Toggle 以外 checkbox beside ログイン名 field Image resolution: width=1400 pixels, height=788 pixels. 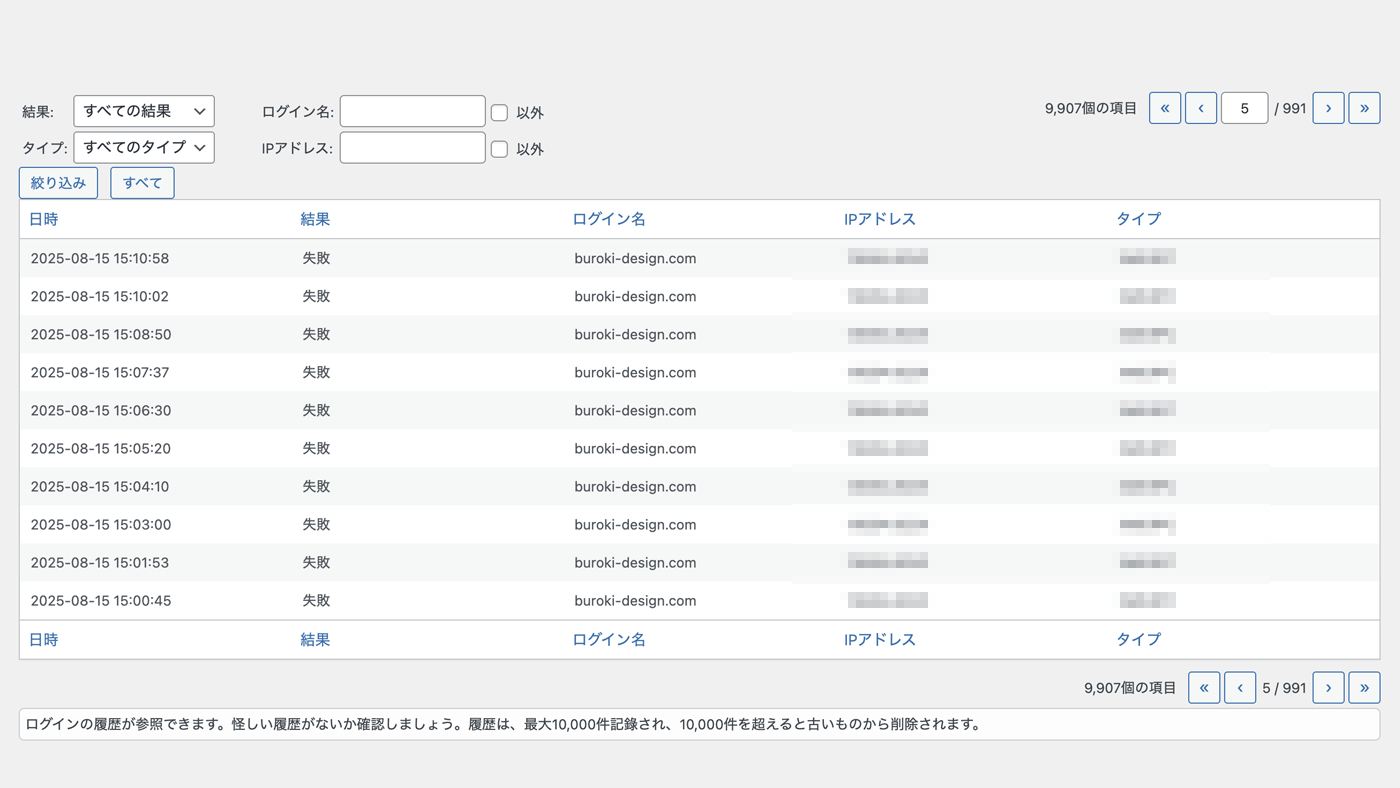coord(500,113)
